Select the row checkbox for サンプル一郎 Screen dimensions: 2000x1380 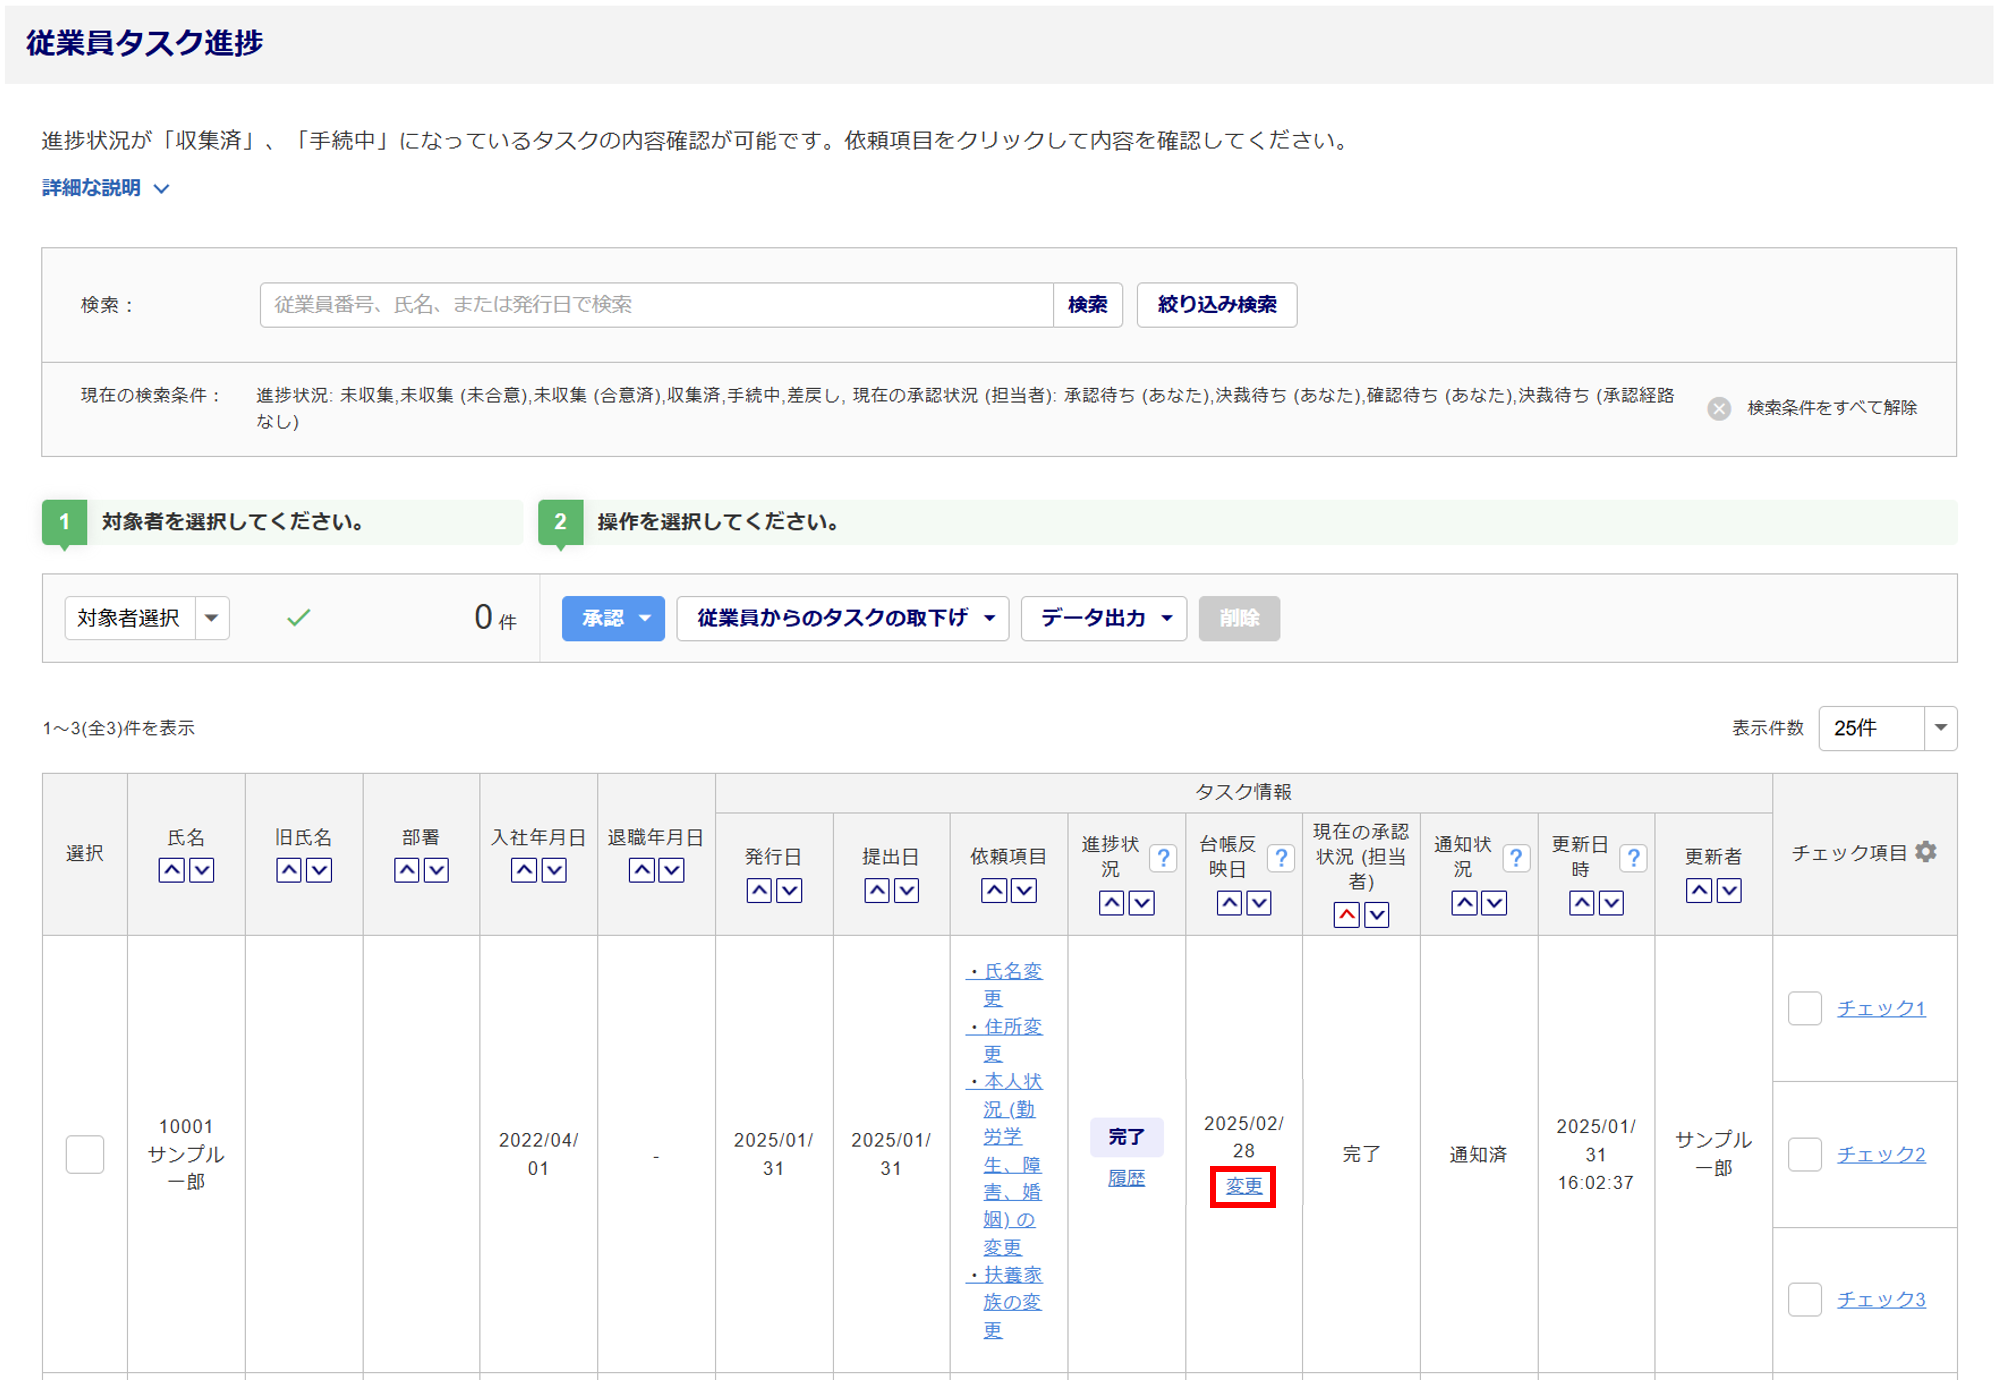pos(85,1154)
